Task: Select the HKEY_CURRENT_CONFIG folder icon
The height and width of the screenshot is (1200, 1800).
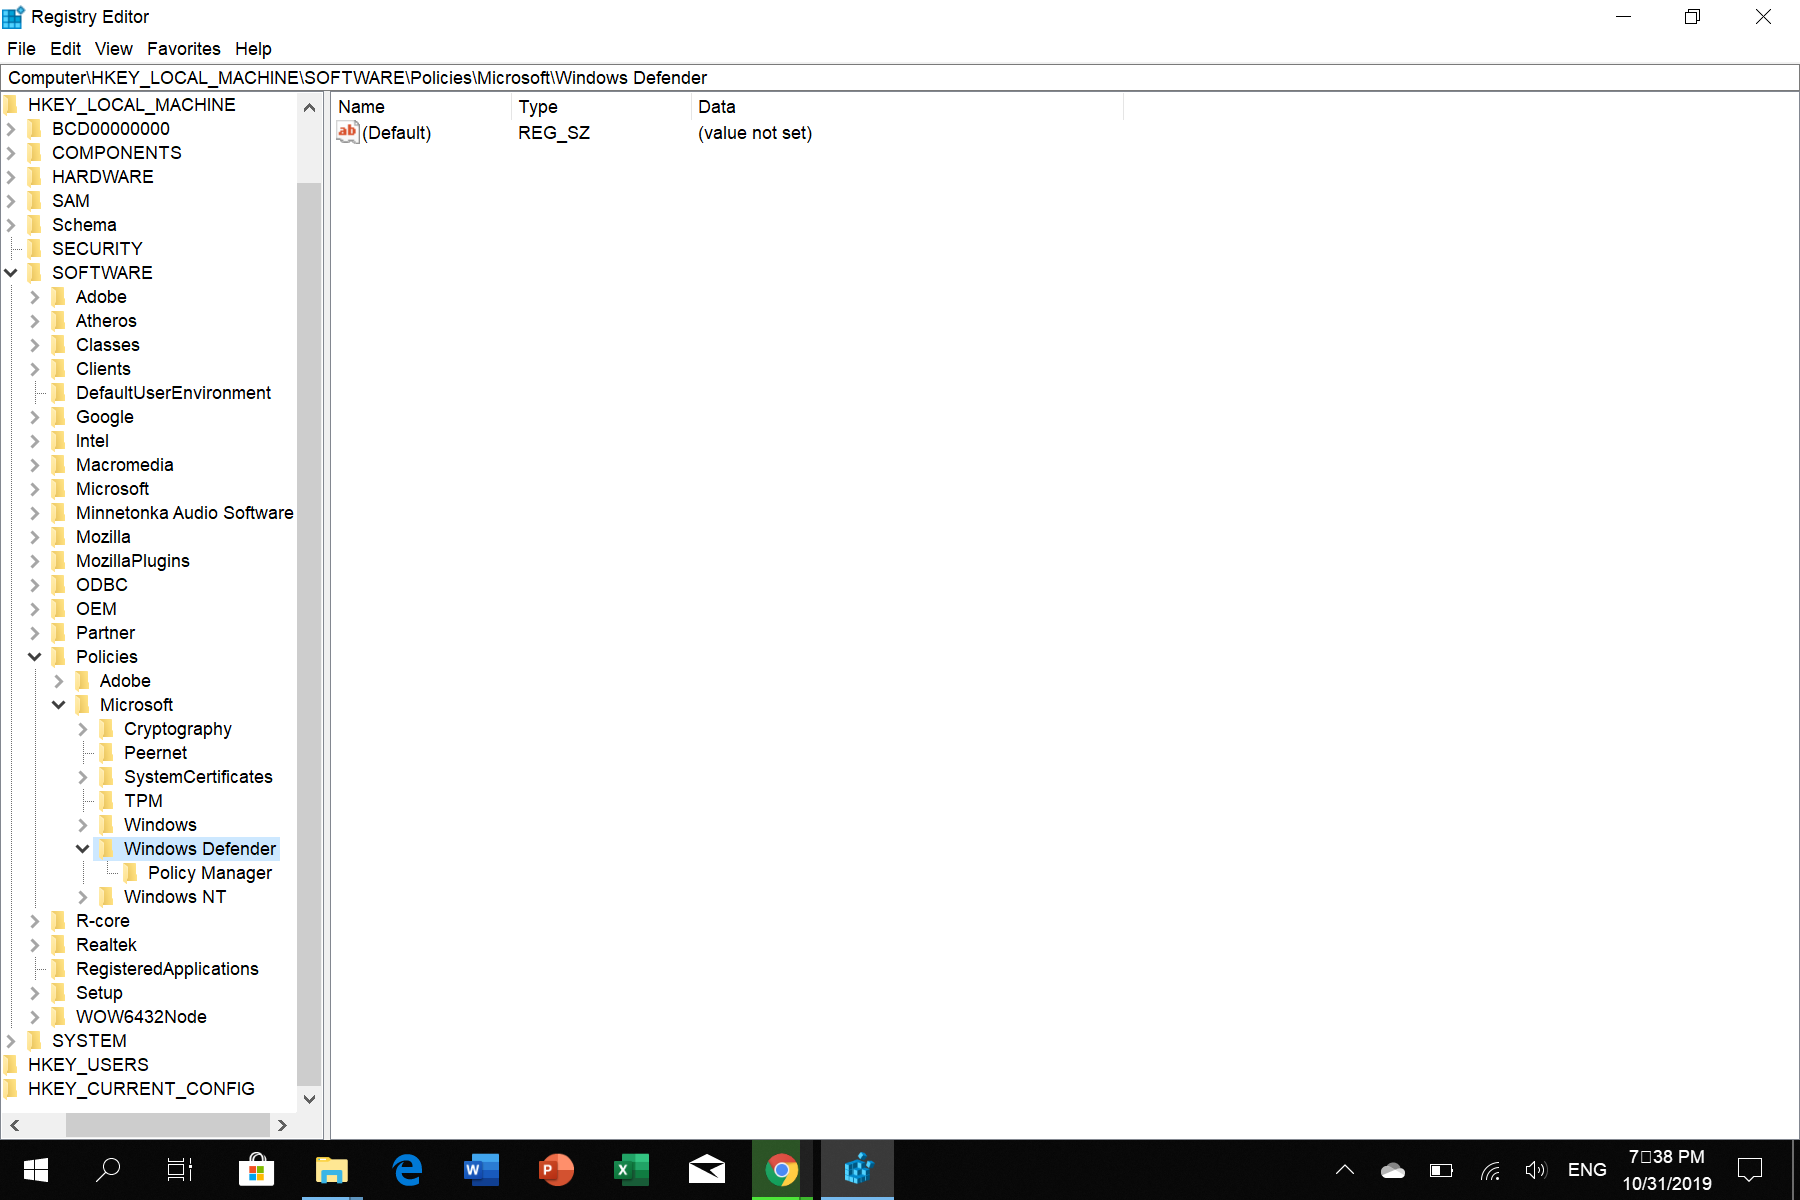Action: (11, 1089)
